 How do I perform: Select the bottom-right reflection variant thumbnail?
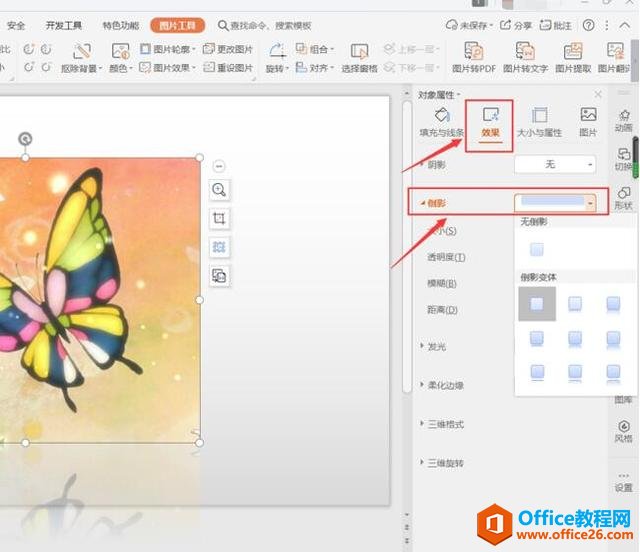pos(613,373)
